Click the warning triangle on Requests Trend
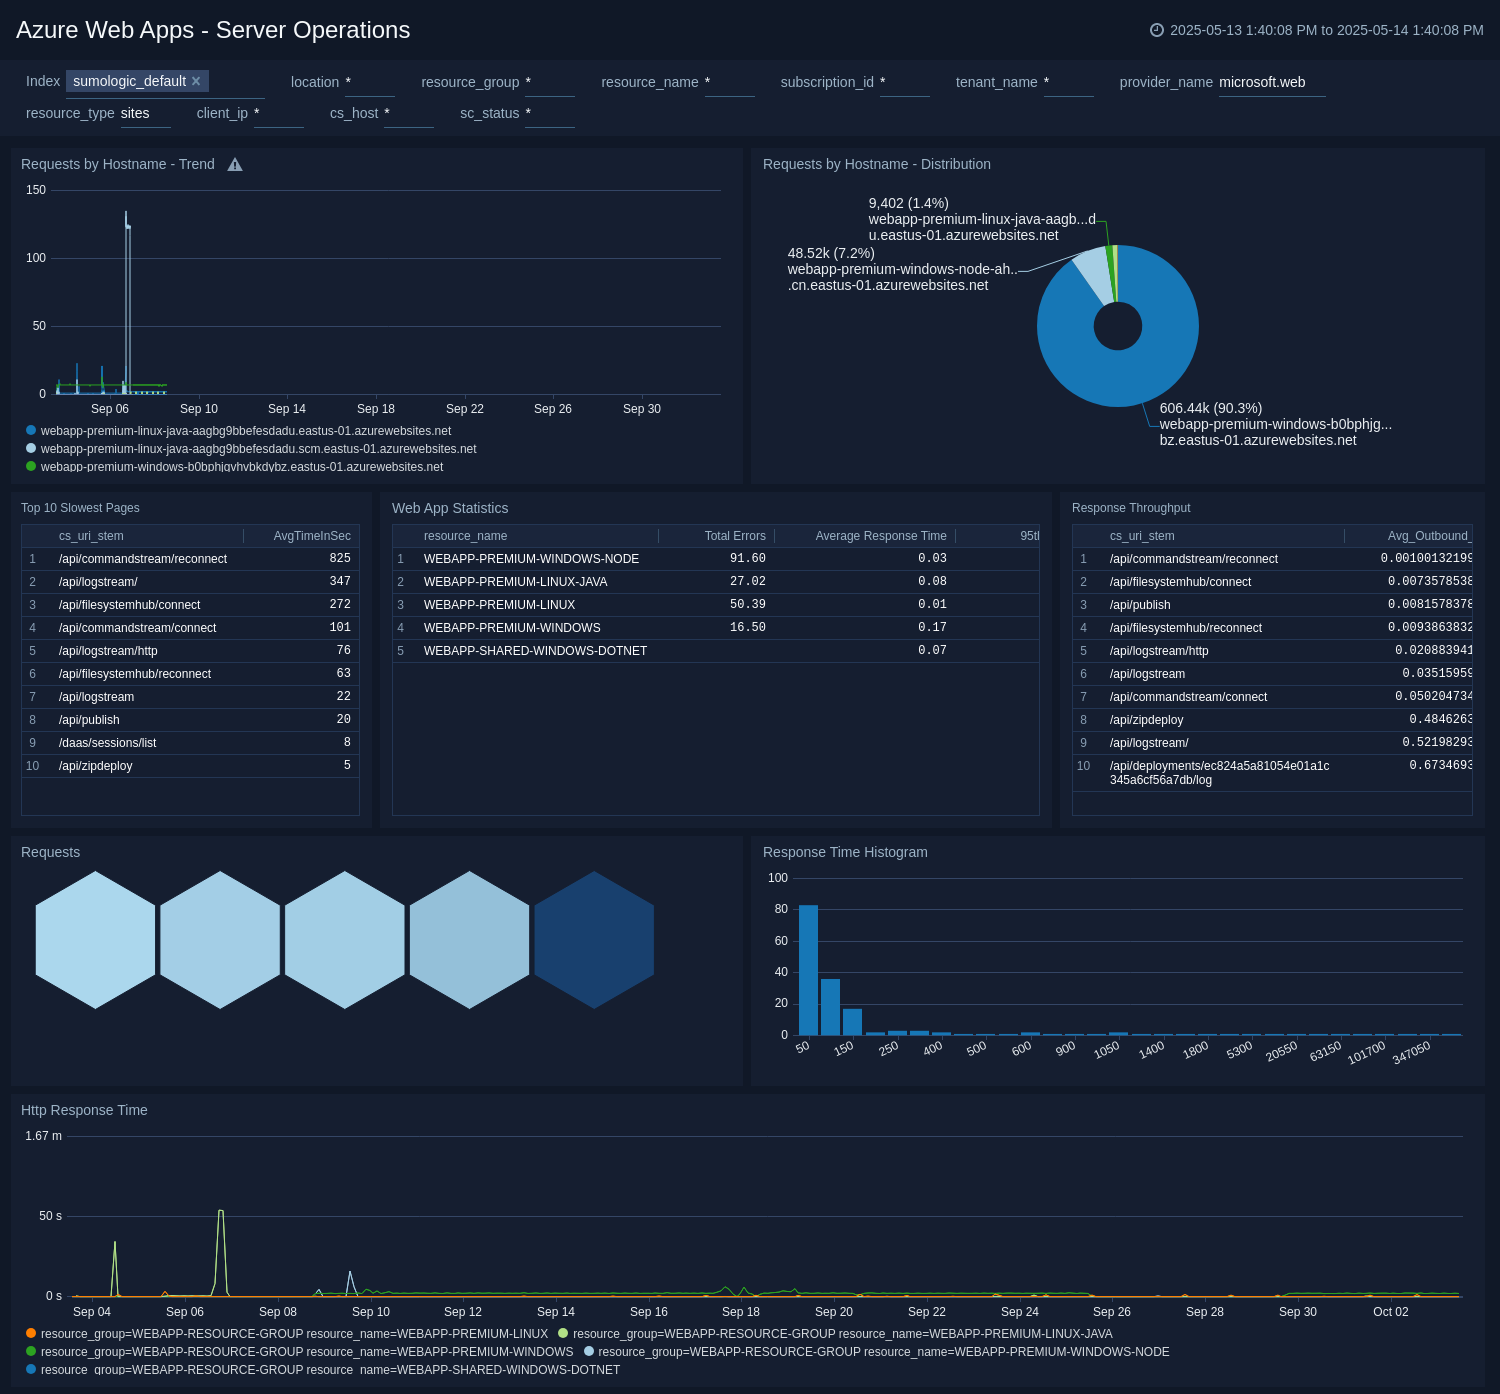 [235, 164]
